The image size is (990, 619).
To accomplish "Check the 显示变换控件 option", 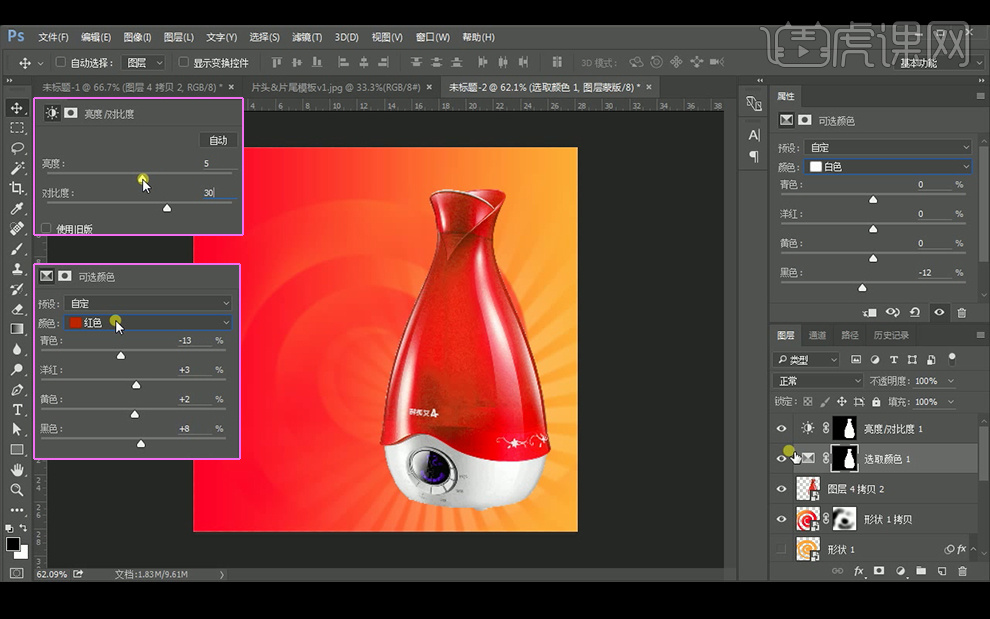I will [x=183, y=63].
